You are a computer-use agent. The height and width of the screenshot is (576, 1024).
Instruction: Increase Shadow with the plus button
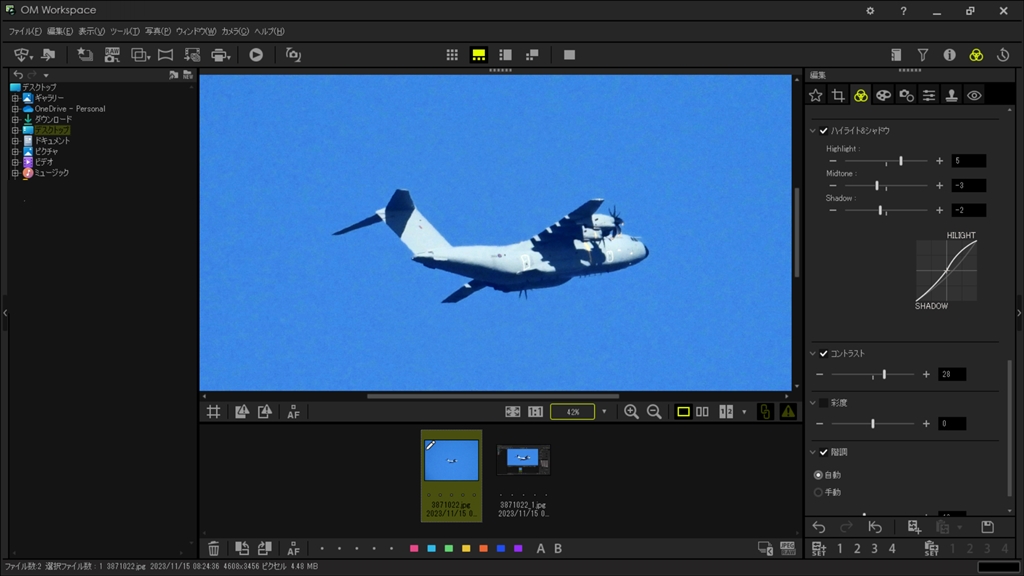click(x=939, y=210)
